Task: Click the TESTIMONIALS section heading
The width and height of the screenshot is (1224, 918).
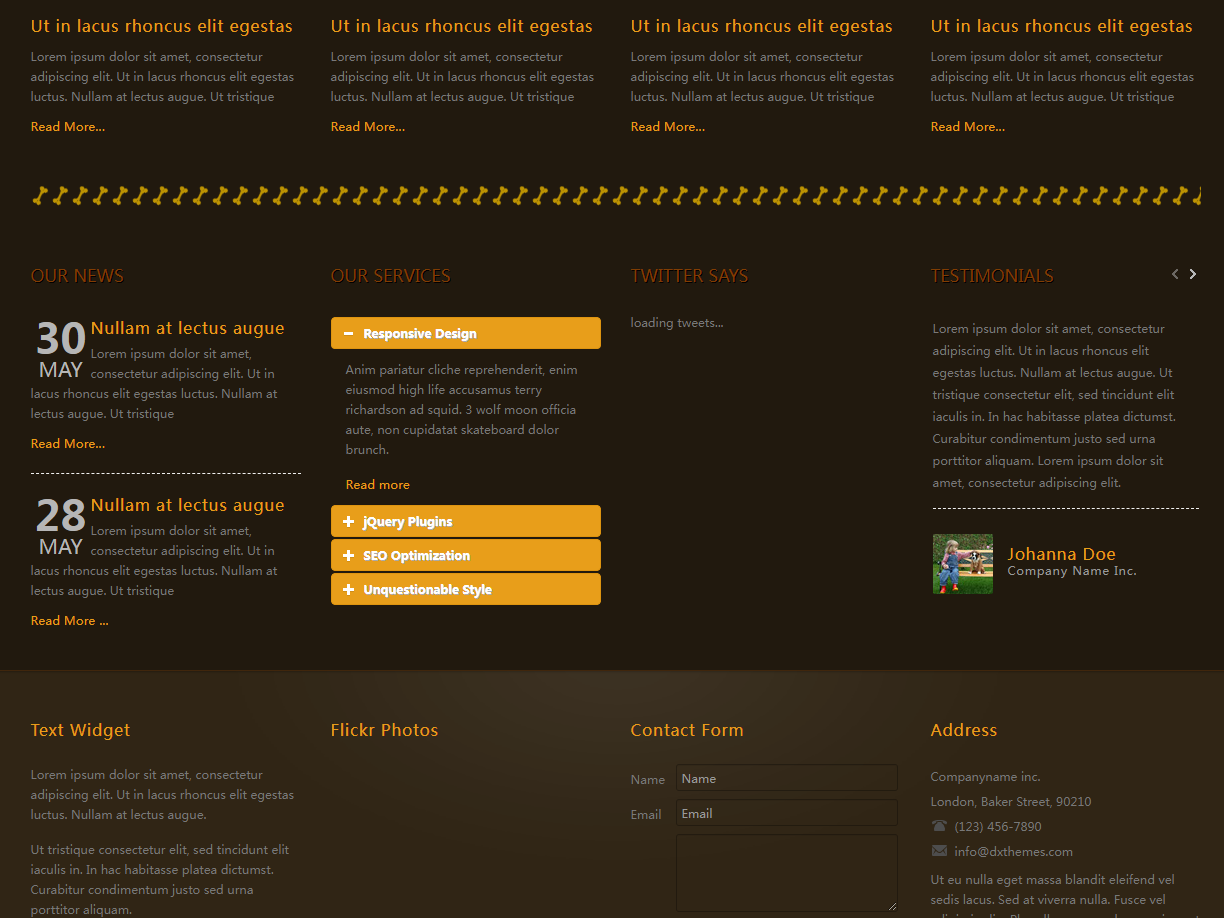Action: click(992, 276)
